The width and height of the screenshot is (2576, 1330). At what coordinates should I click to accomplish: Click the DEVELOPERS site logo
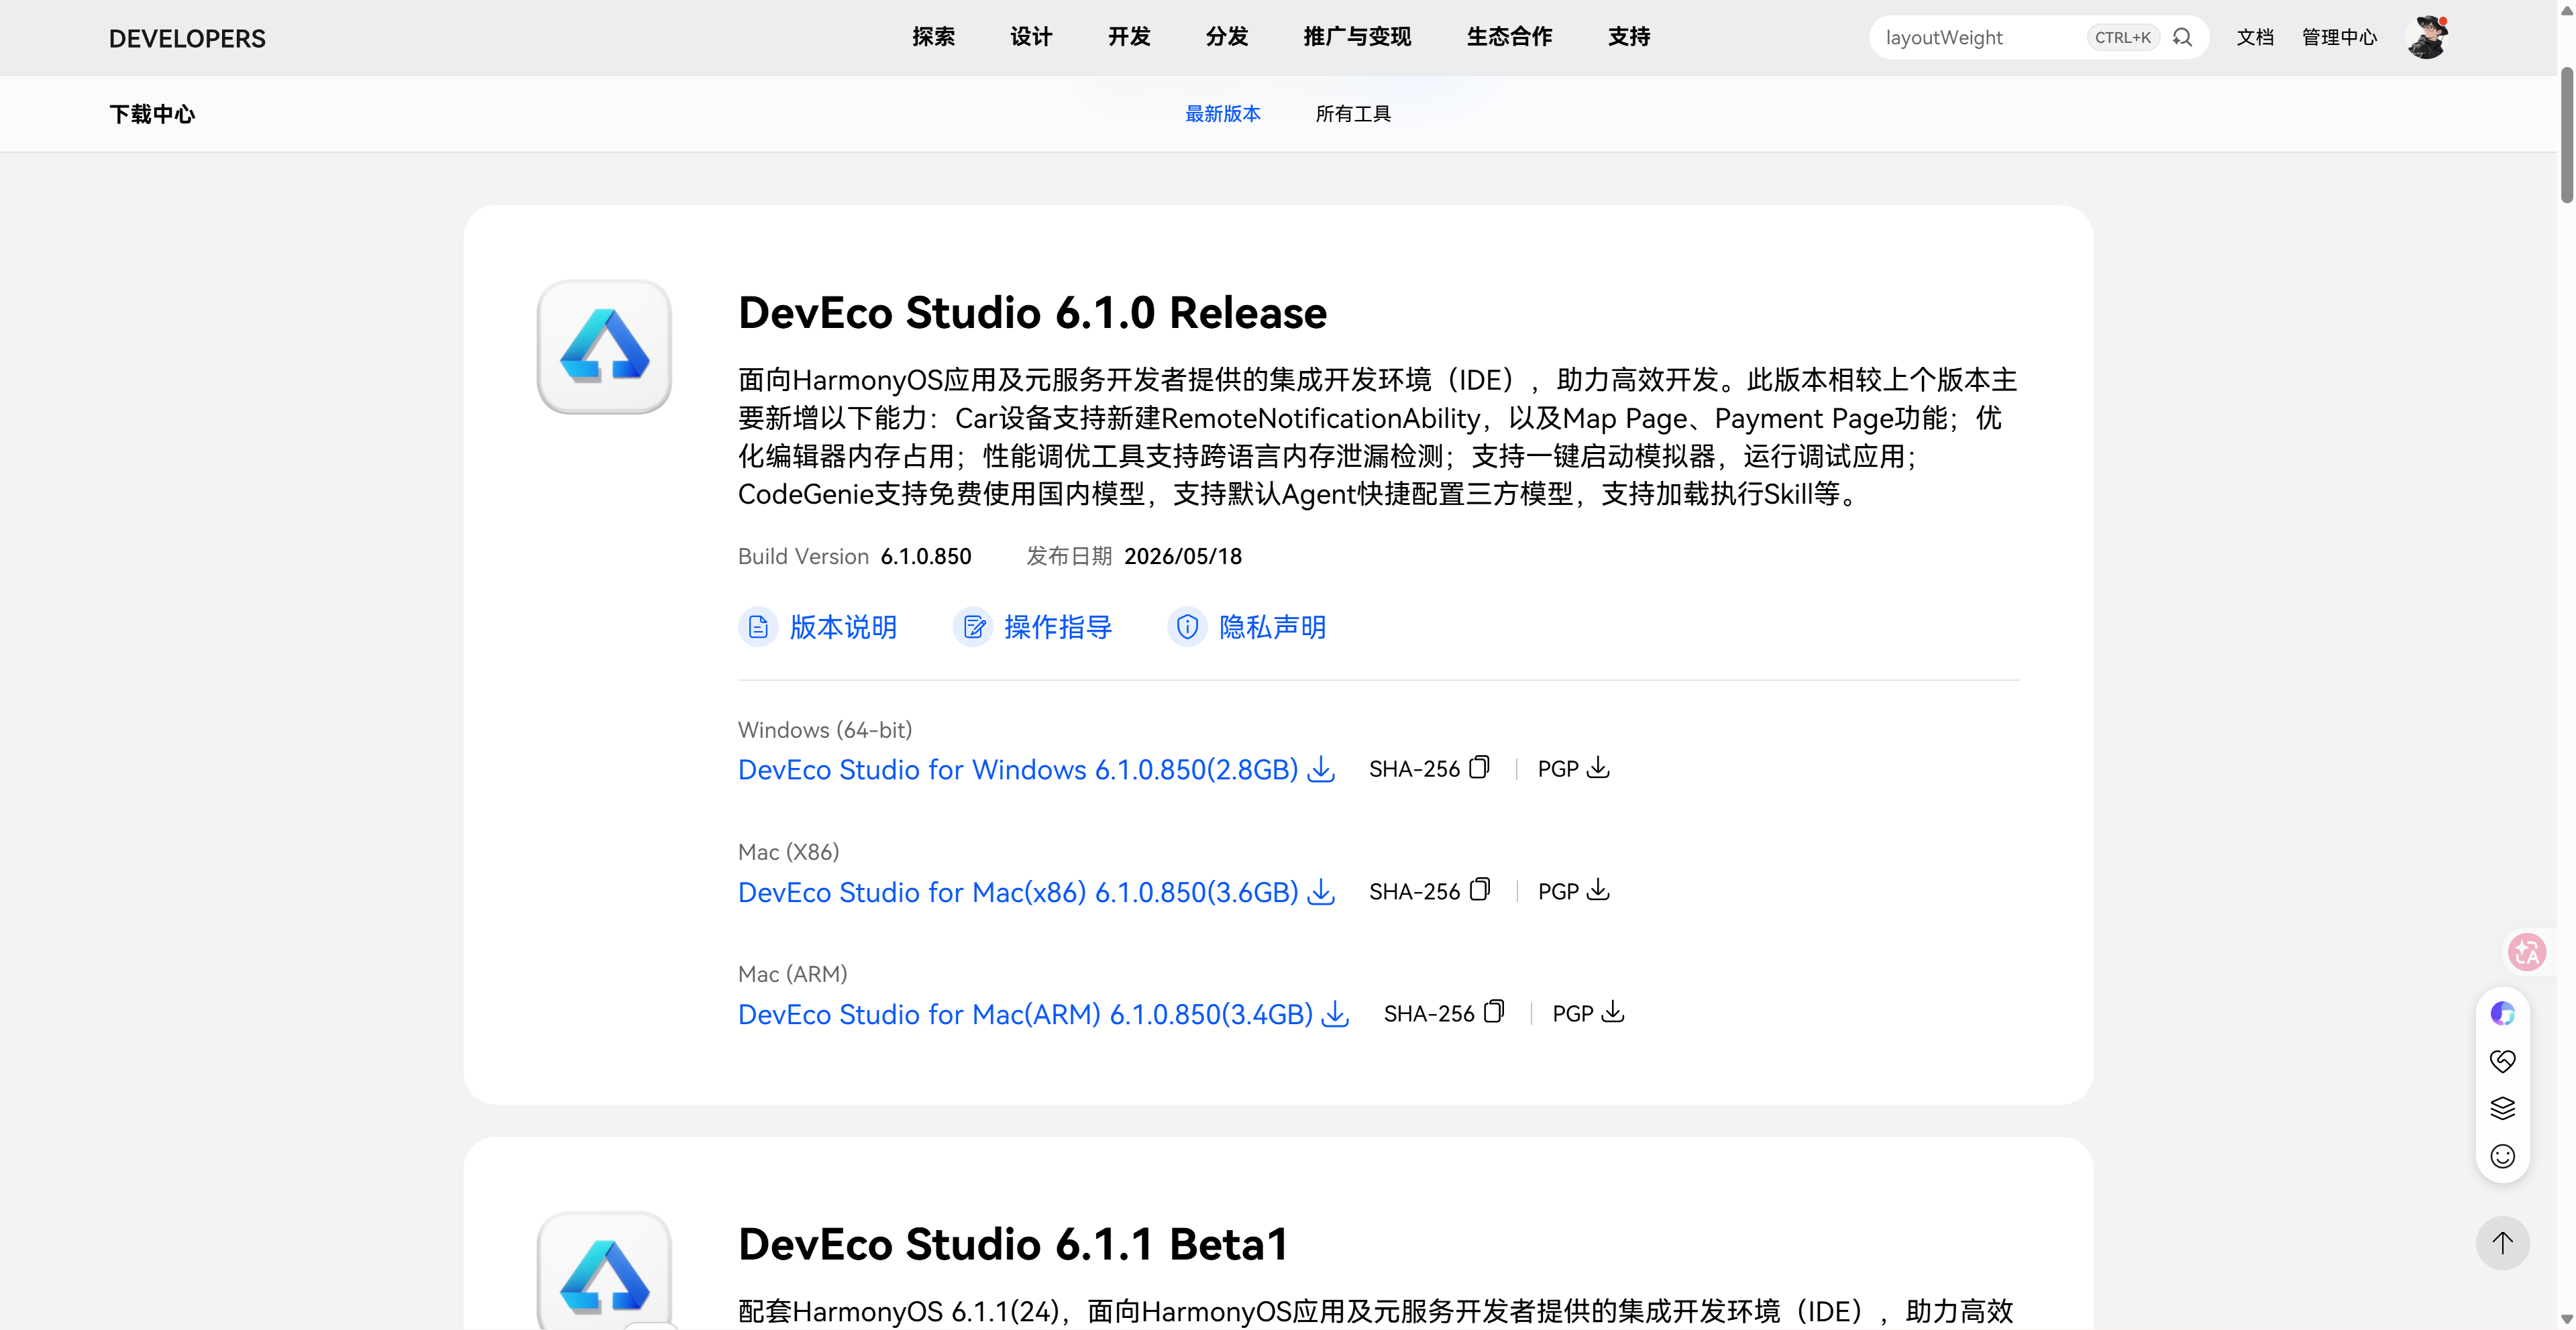coord(187,39)
